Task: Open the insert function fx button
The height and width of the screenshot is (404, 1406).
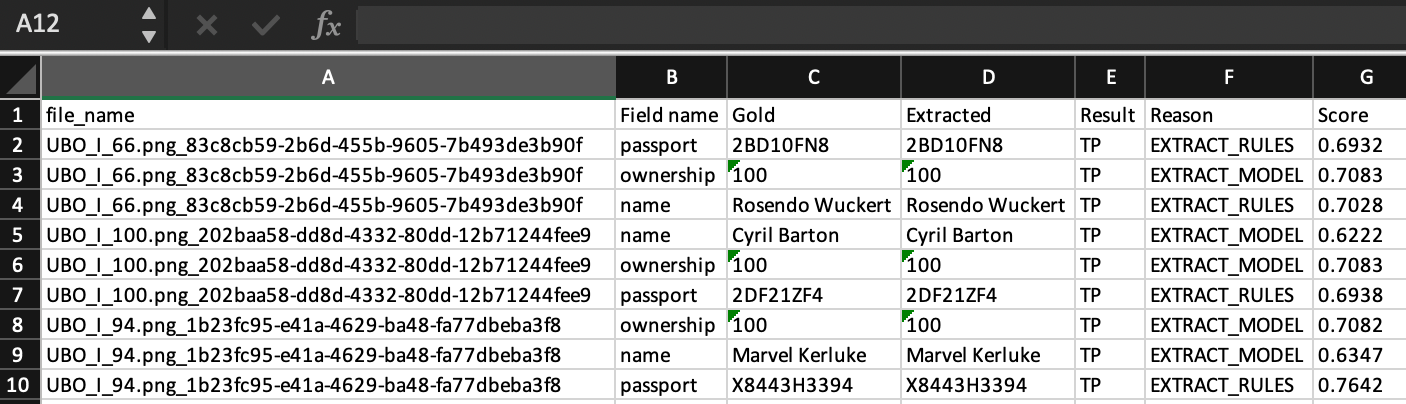Action: (326, 25)
